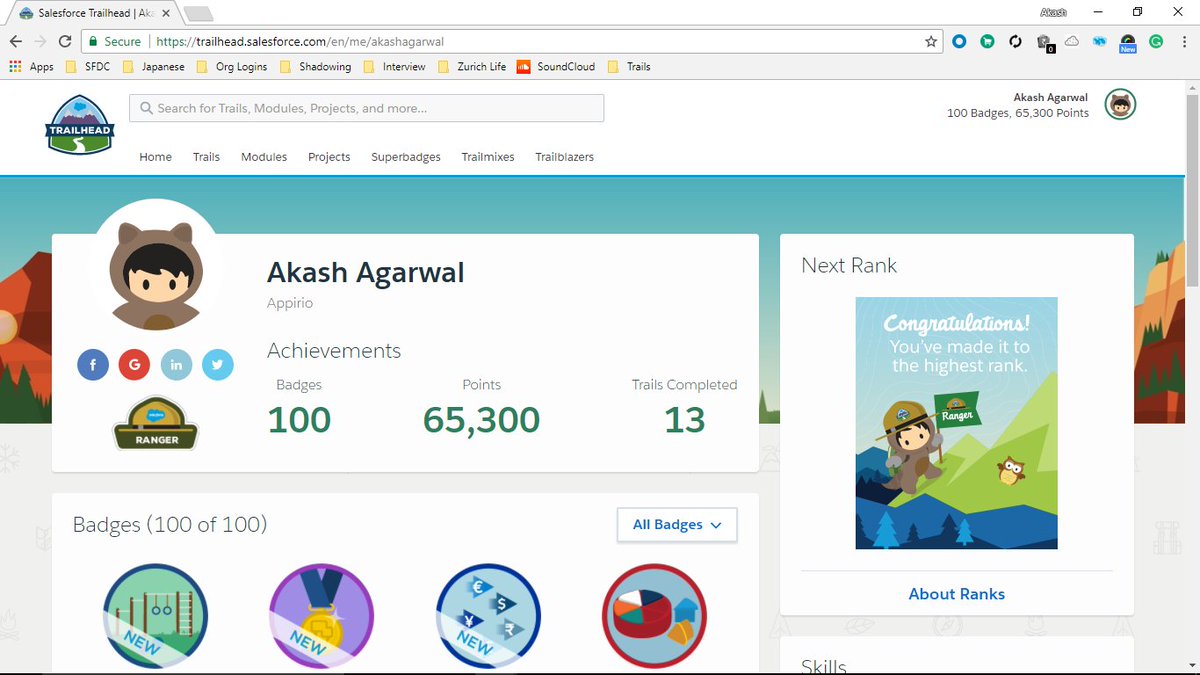Click the Trailhead logo
This screenshot has height=675, width=1200.
(80, 124)
